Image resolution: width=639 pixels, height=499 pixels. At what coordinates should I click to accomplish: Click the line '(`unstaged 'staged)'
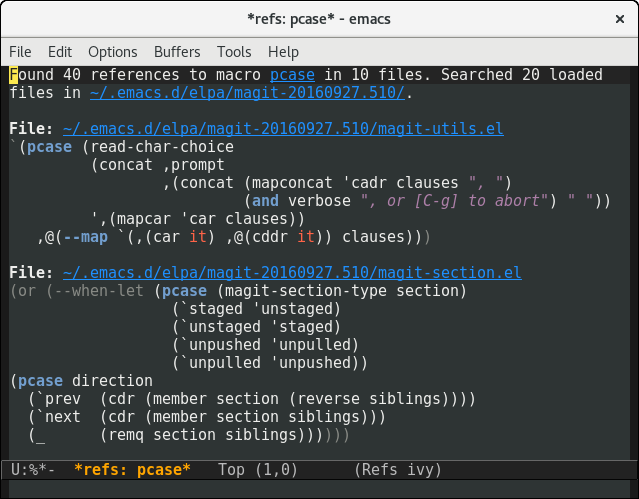click(x=256, y=327)
